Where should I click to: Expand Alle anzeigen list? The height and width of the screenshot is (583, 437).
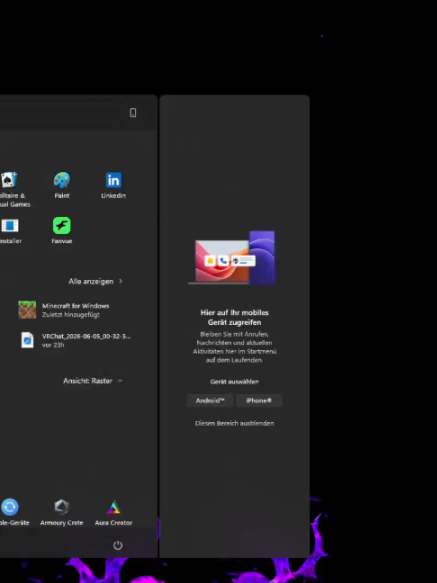click(95, 281)
